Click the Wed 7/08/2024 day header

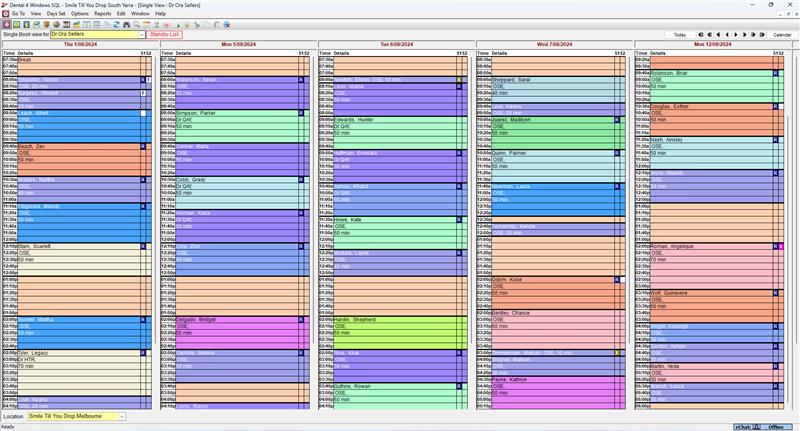[x=555, y=44]
